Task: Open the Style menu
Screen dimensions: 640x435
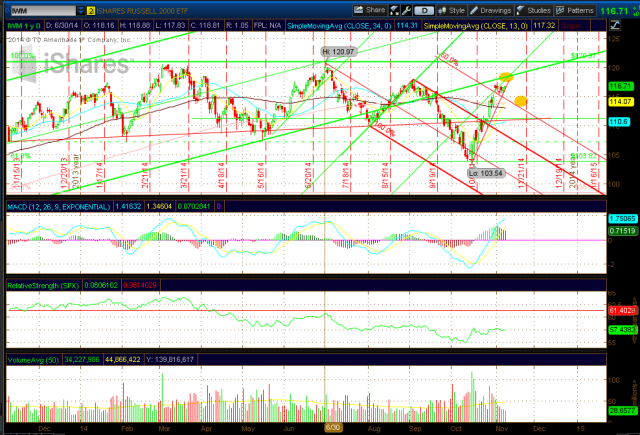Action: tap(451, 10)
